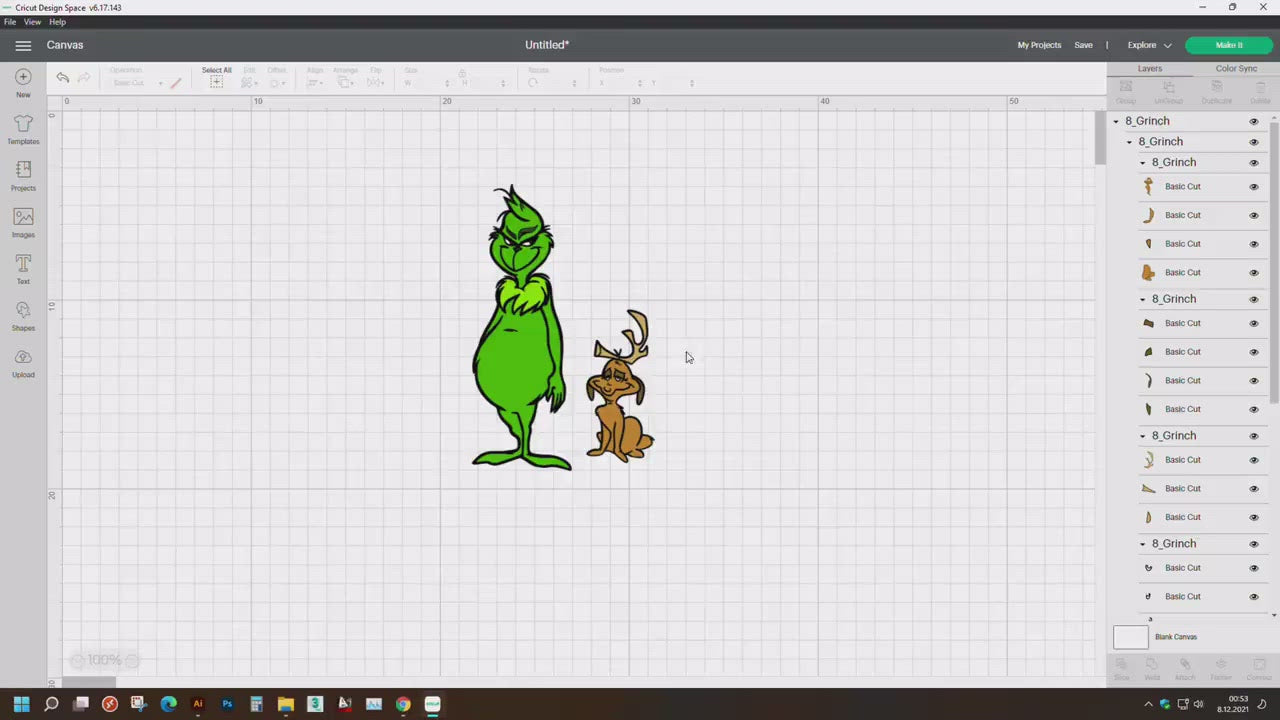This screenshot has width=1280, height=720.
Task: Open the Arrange dropdown
Action: (x=345, y=83)
